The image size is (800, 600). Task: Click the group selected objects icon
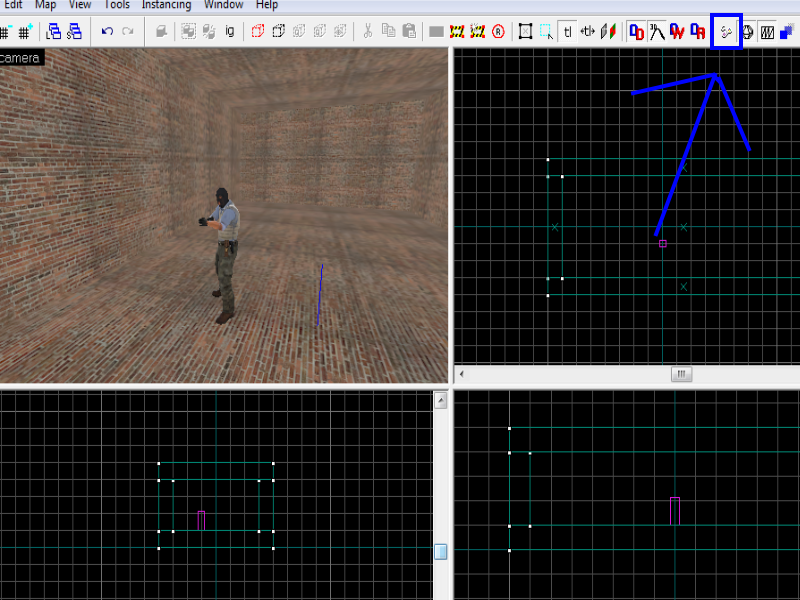(x=188, y=32)
